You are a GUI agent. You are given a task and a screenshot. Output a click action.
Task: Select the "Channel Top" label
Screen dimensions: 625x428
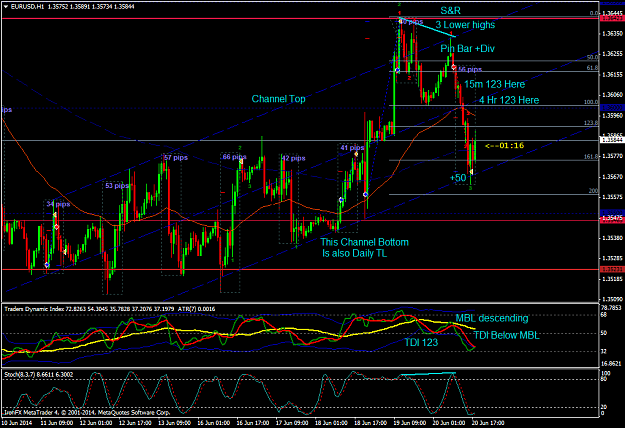(x=279, y=99)
